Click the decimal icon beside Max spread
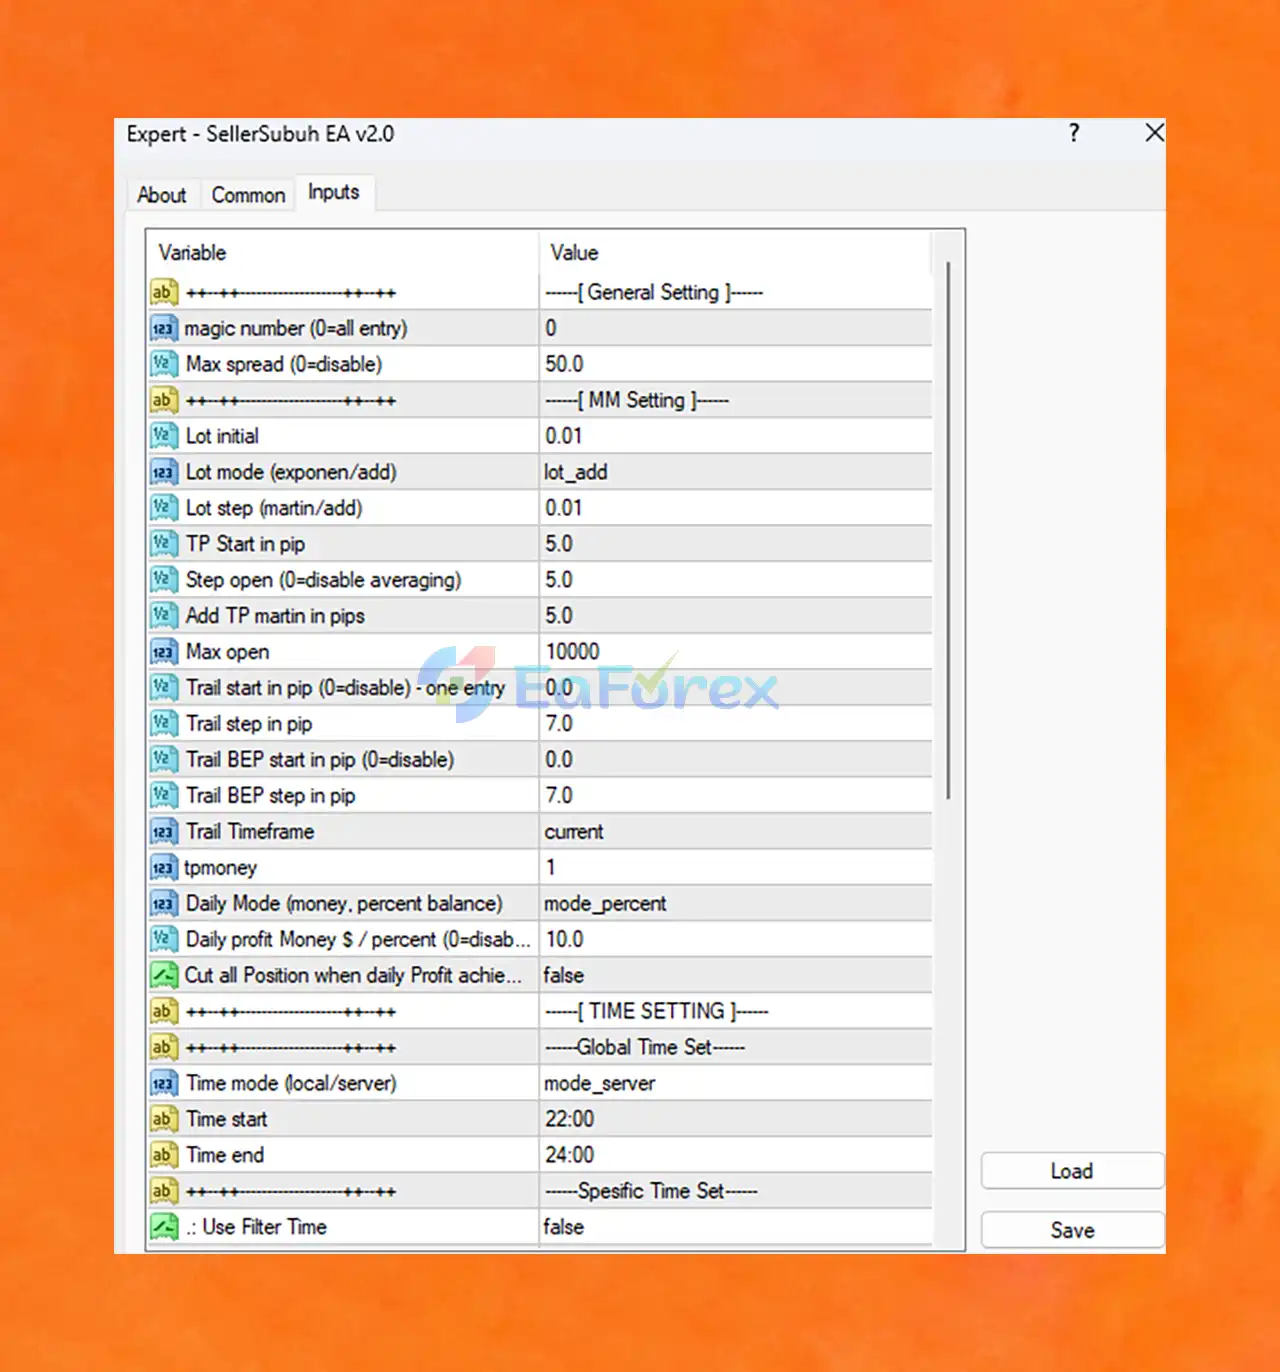The image size is (1280, 1372). (163, 364)
